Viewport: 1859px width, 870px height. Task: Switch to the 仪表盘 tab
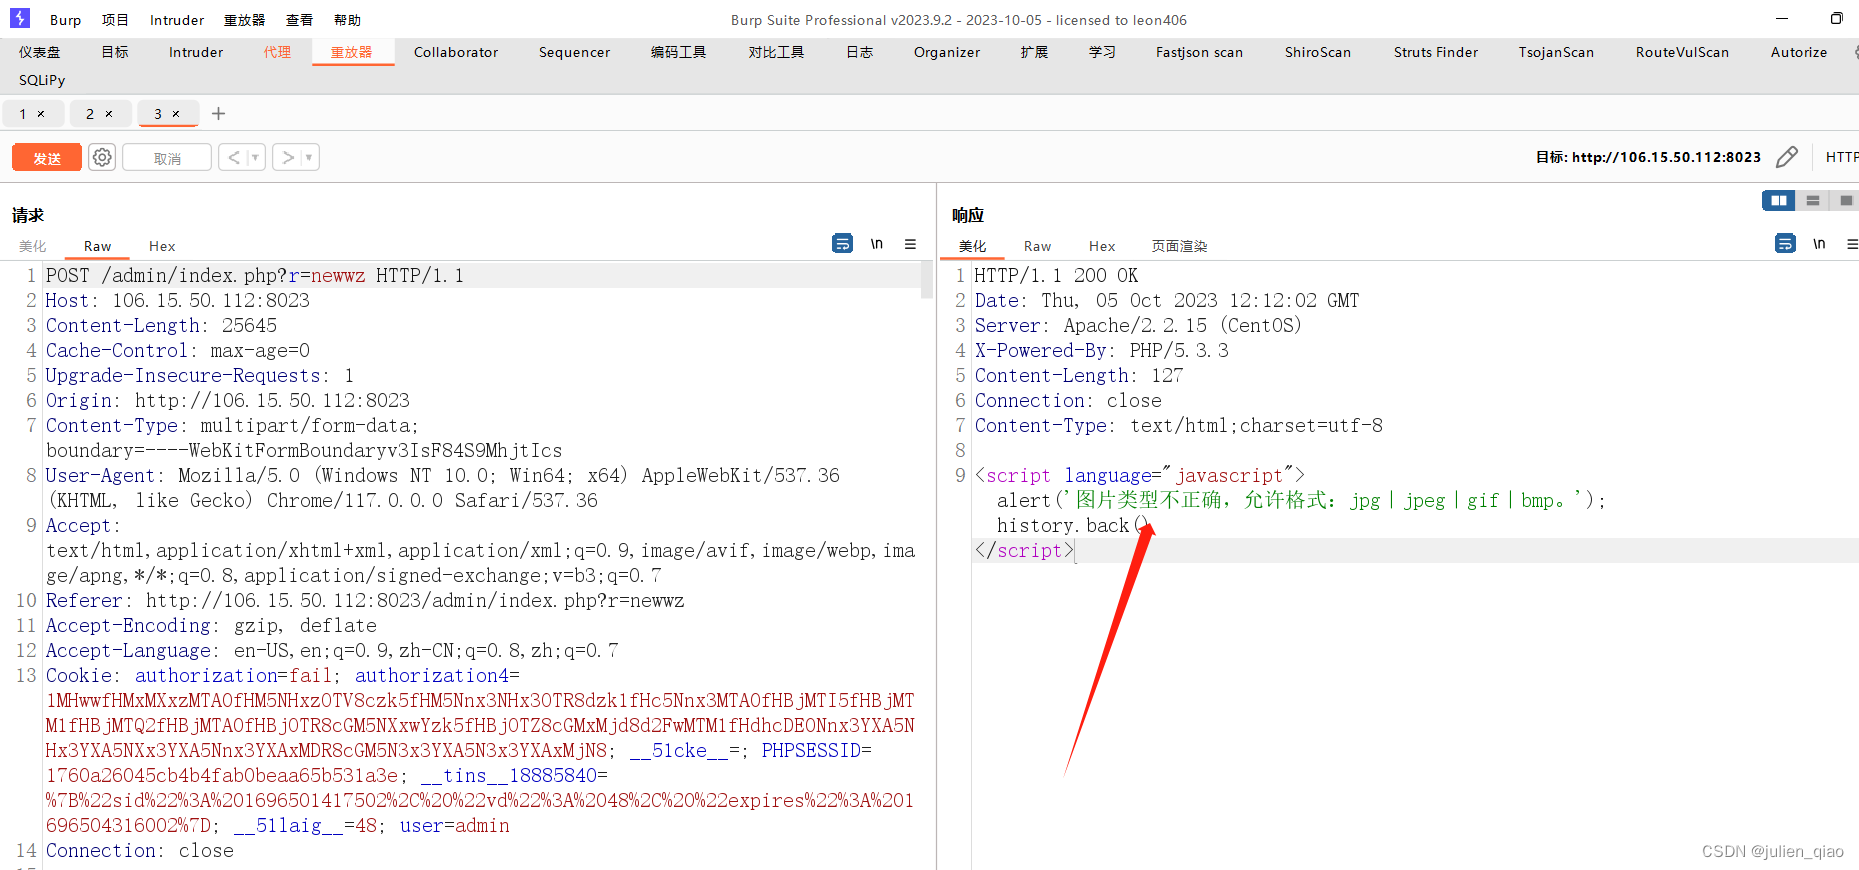click(39, 52)
